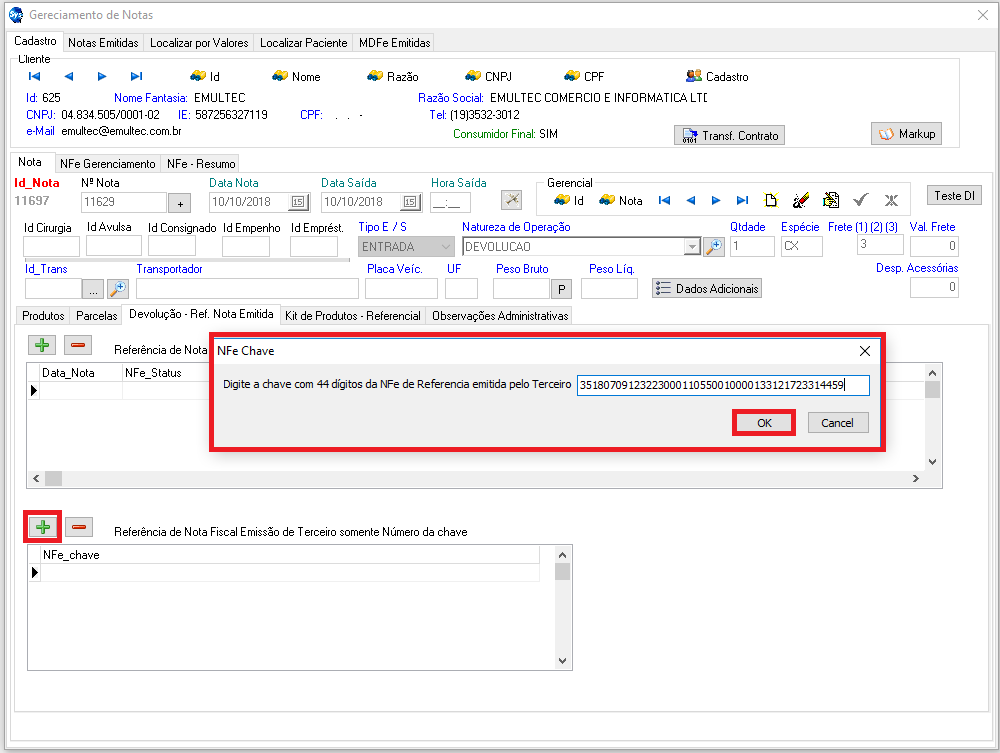Click OK in the NFe Chave dialog

point(764,423)
